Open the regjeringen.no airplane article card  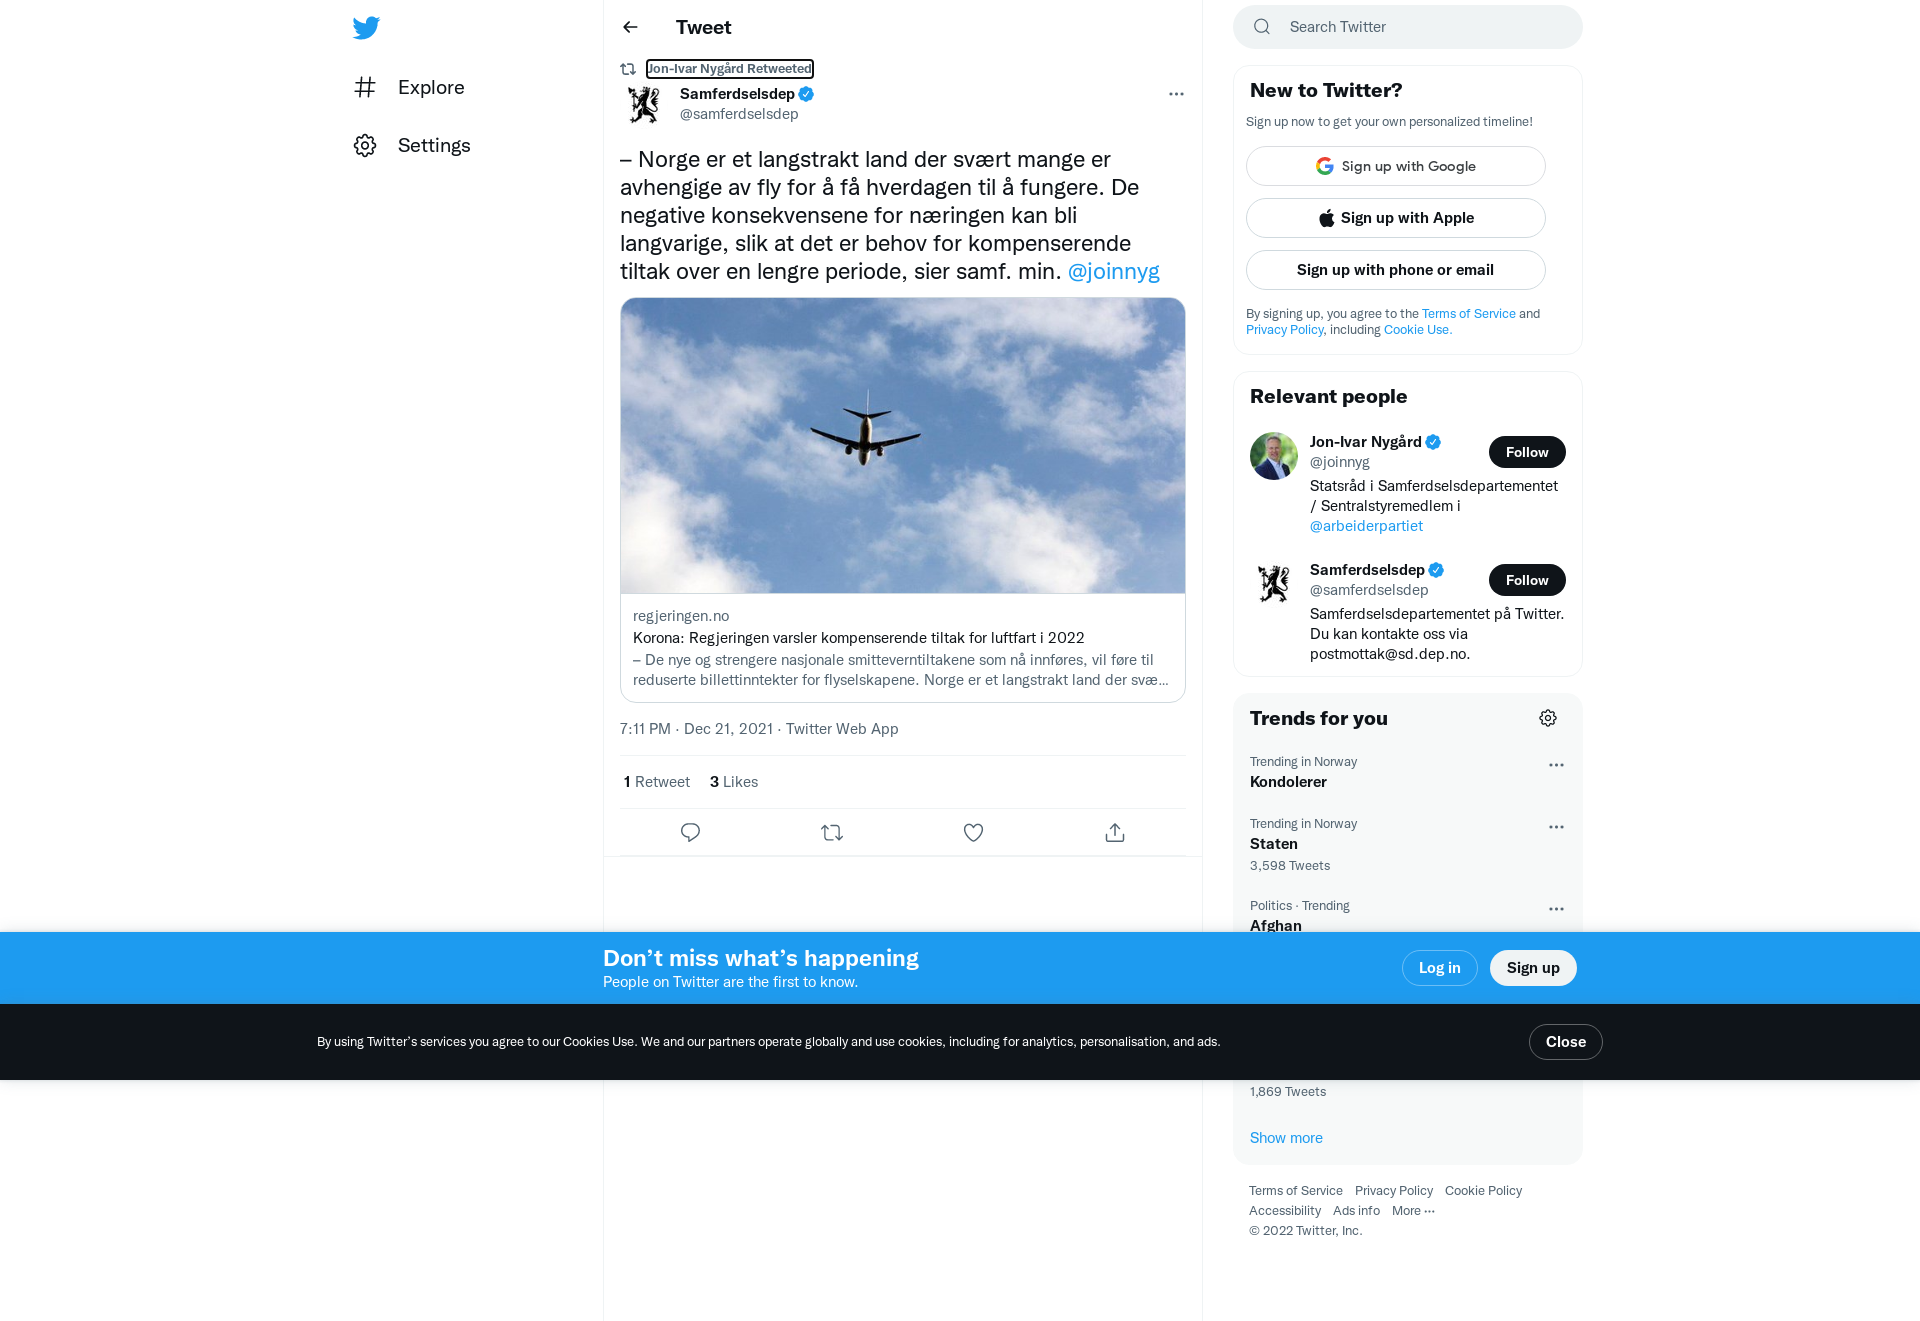pos(902,500)
